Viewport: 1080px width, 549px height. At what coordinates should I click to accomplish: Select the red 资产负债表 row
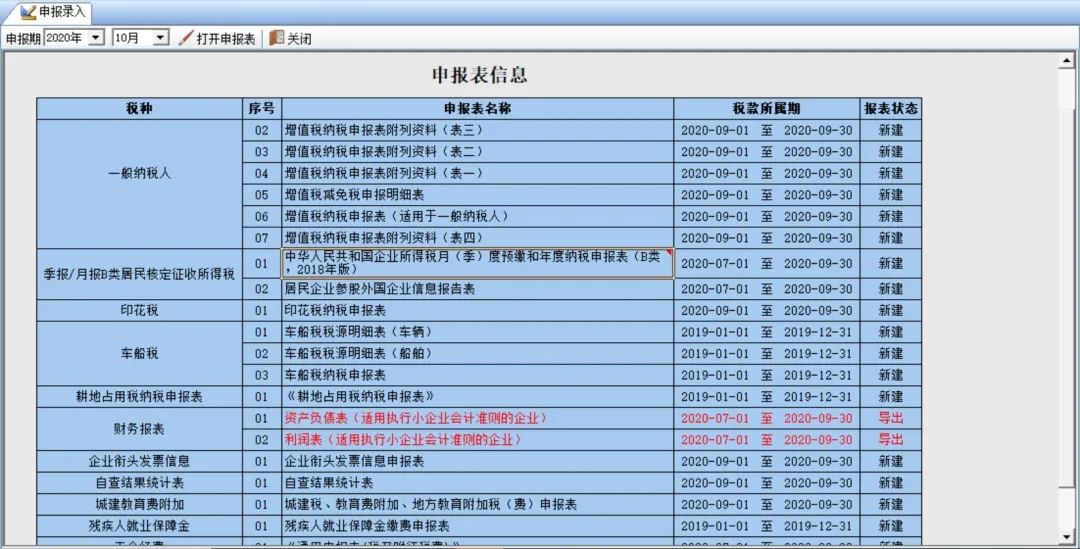(477, 418)
